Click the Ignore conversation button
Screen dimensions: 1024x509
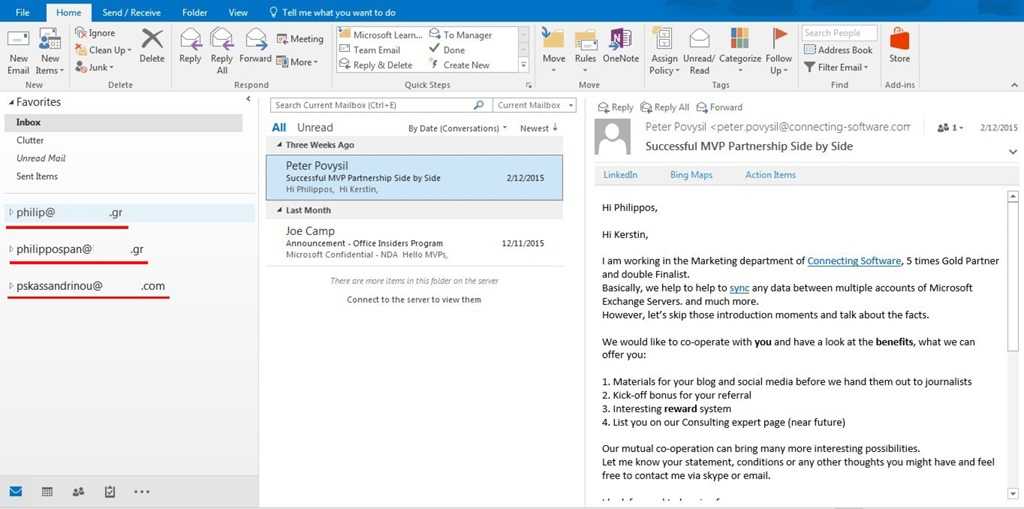95,33
